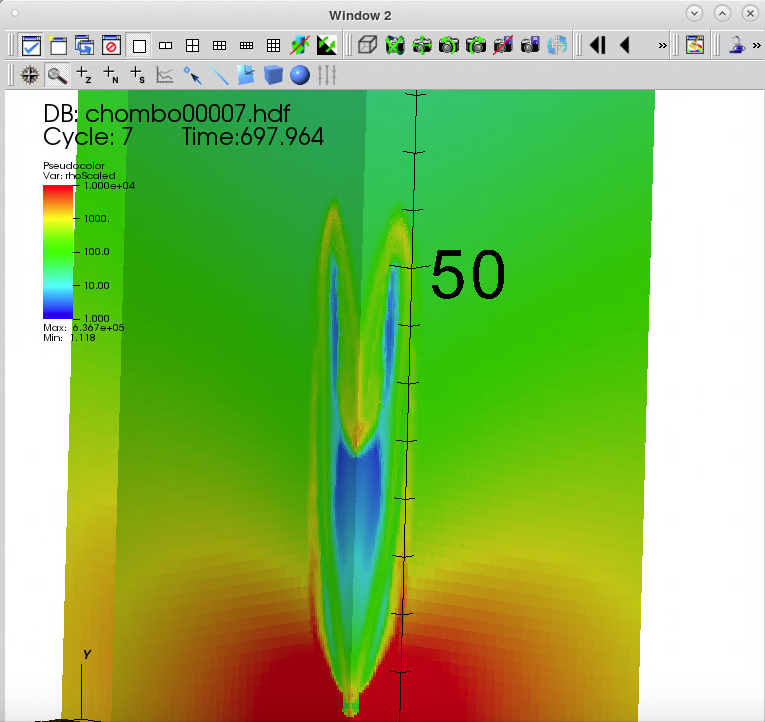Viewport: 765px width, 722px height.
Task: Turn on the box tool
Action: pos(273,75)
